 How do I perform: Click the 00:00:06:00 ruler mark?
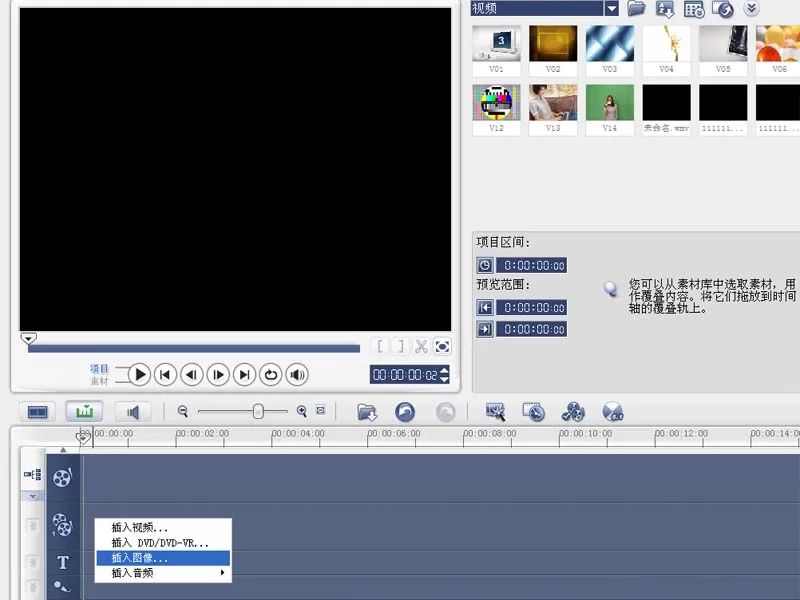[x=394, y=434]
